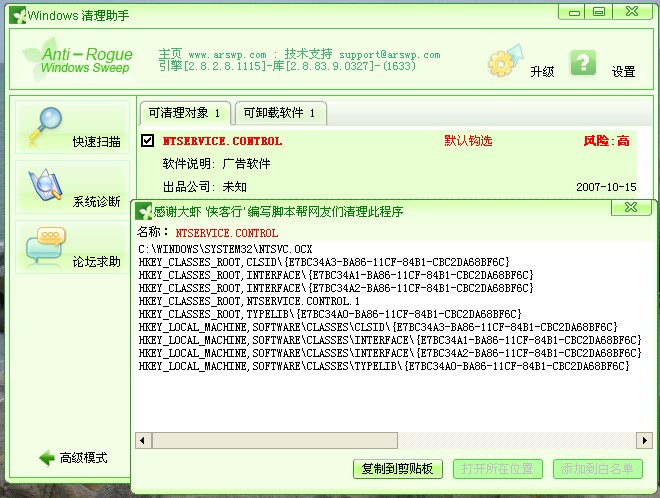Click the 风险:高 risk label
The width and height of the screenshot is (660, 498).
(x=606, y=141)
